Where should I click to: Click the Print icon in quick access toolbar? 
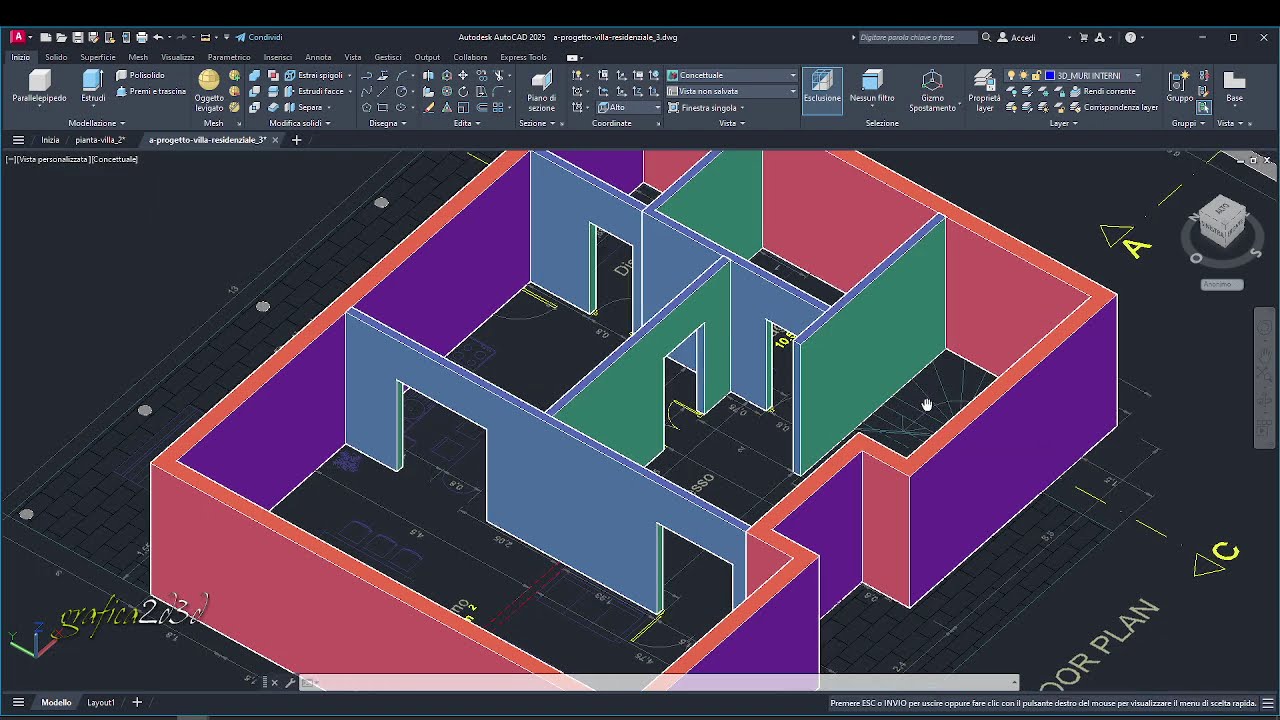point(141,37)
